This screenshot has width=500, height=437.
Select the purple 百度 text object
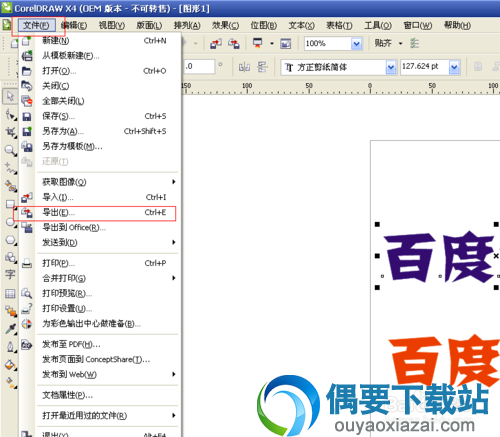[439, 257]
